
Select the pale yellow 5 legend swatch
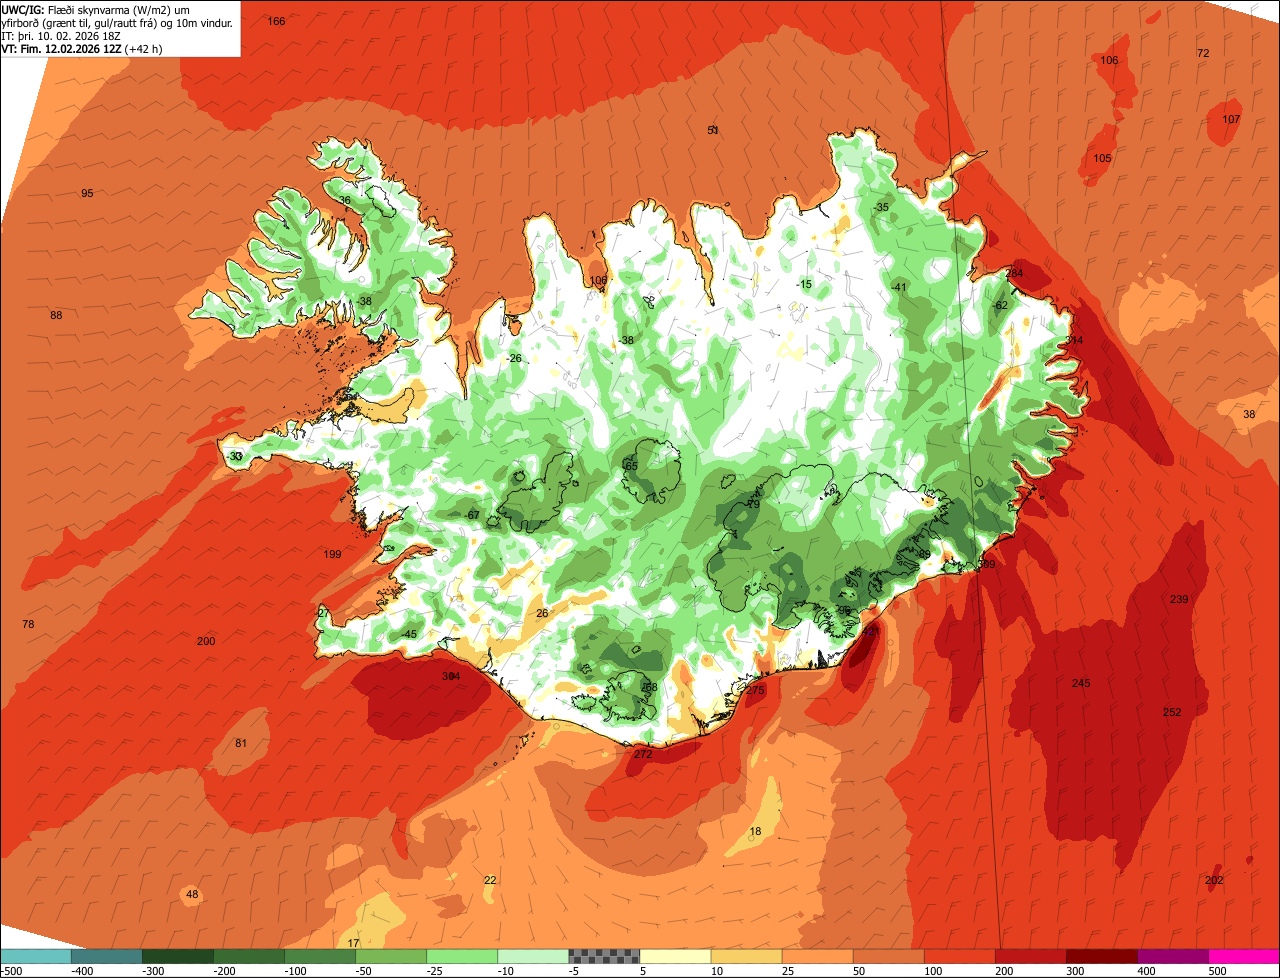pos(675,956)
